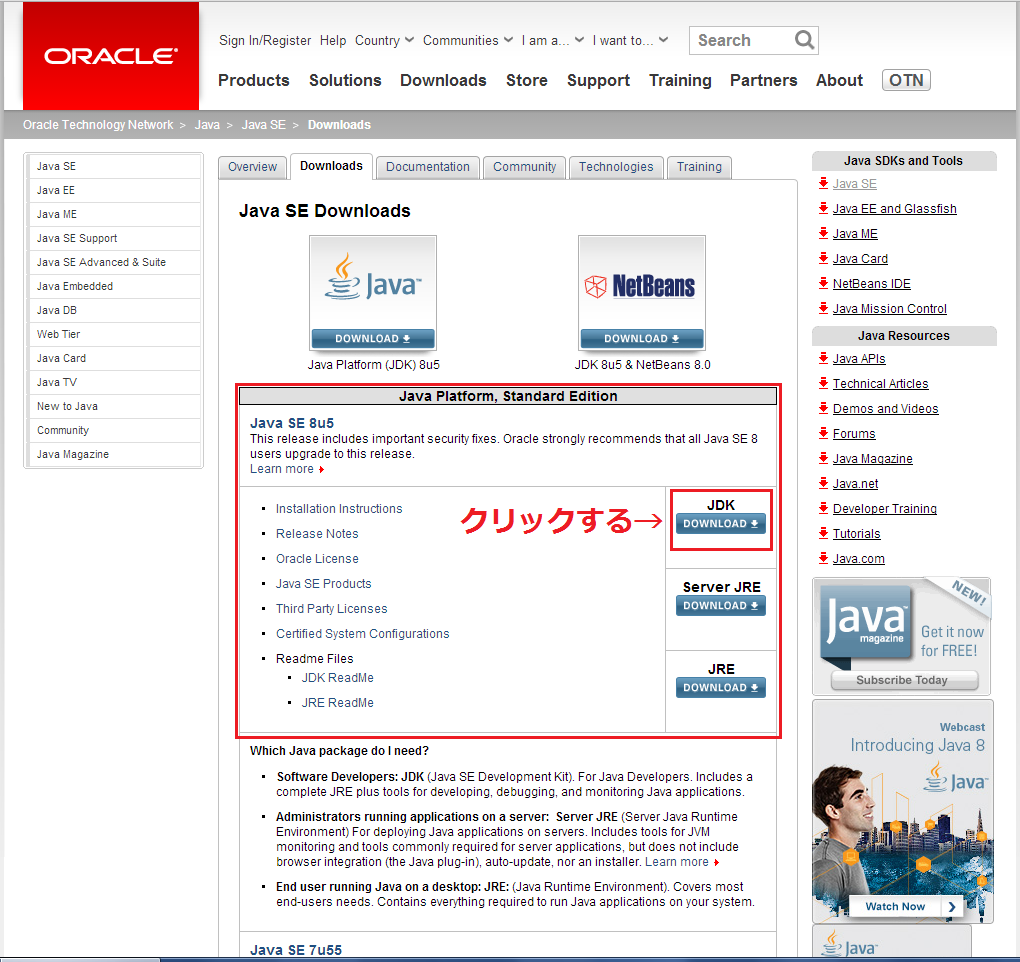Click the OTN button
Image resolution: width=1020 pixels, height=962 pixels.
pyautogui.click(x=906, y=80)
